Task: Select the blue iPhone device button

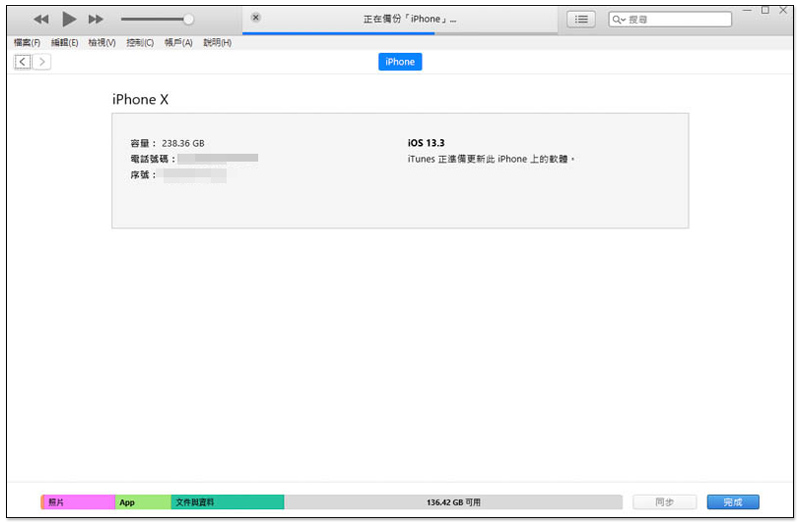Action: (400, 62)
